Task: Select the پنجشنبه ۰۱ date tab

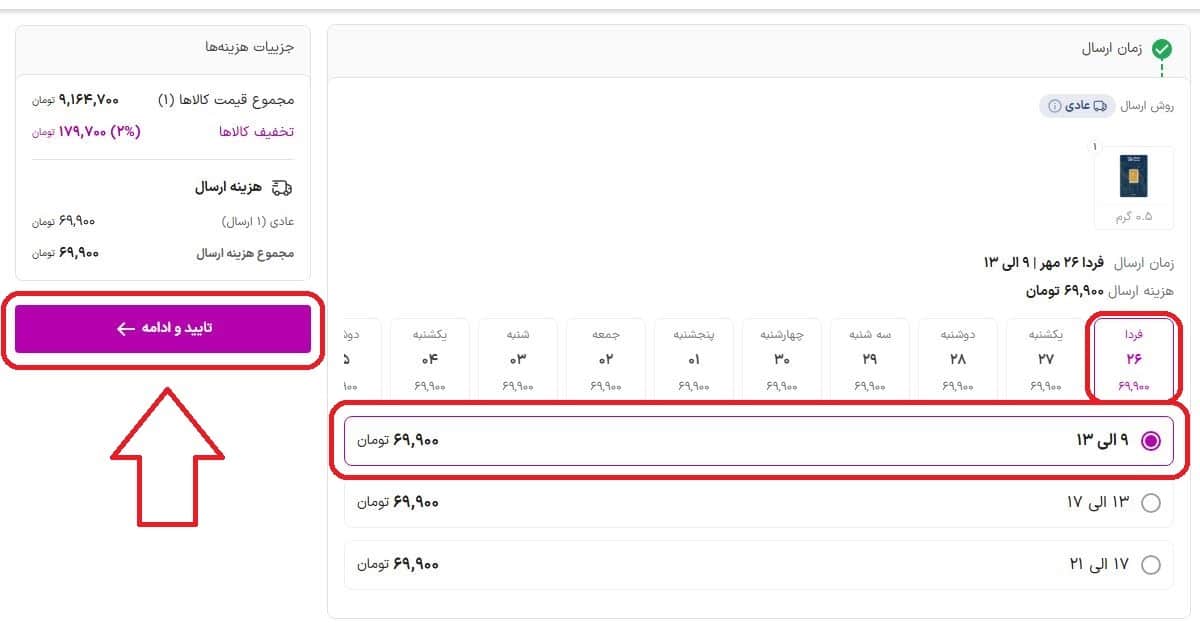Action: (693, 355)
